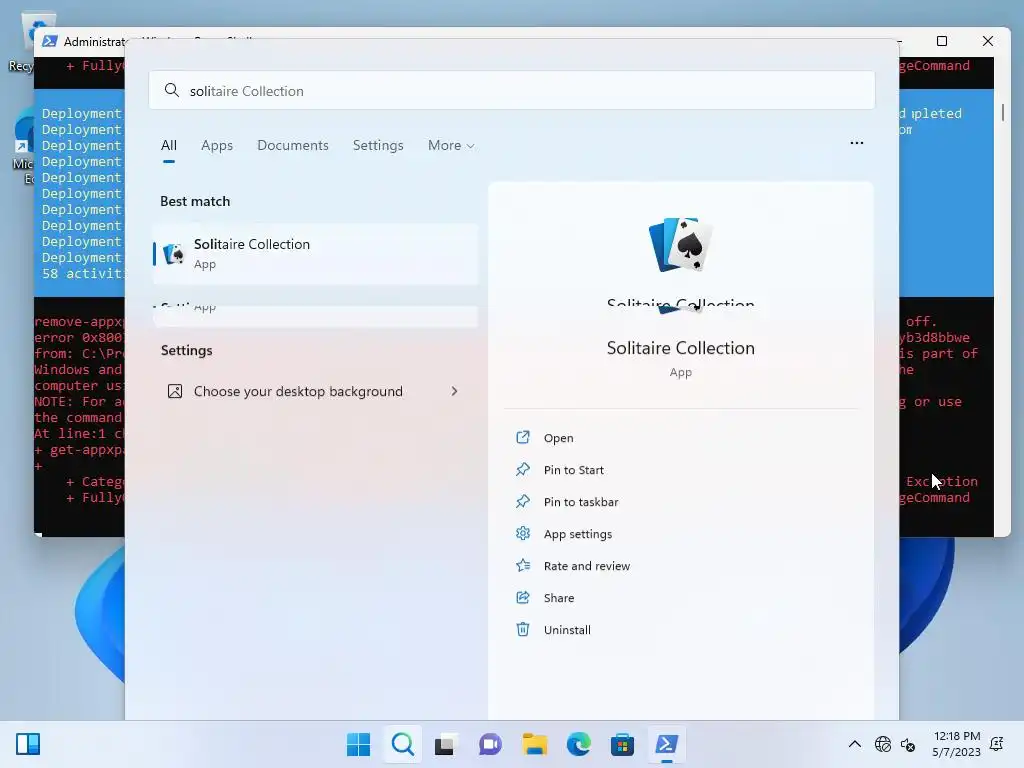Click the pin icon beside Pin to Start
Image resolution: width=1024 pixels, height=768 pixels.
pos(522,469)
